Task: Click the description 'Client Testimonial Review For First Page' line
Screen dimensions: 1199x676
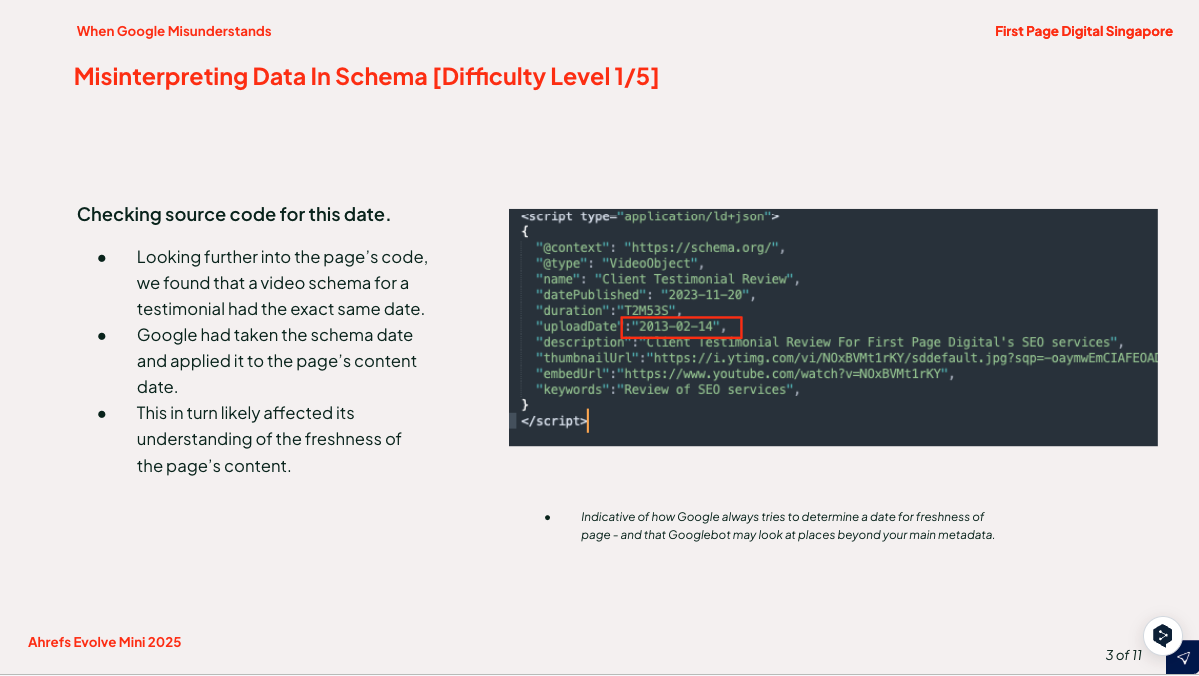Action: coord(830,343)
